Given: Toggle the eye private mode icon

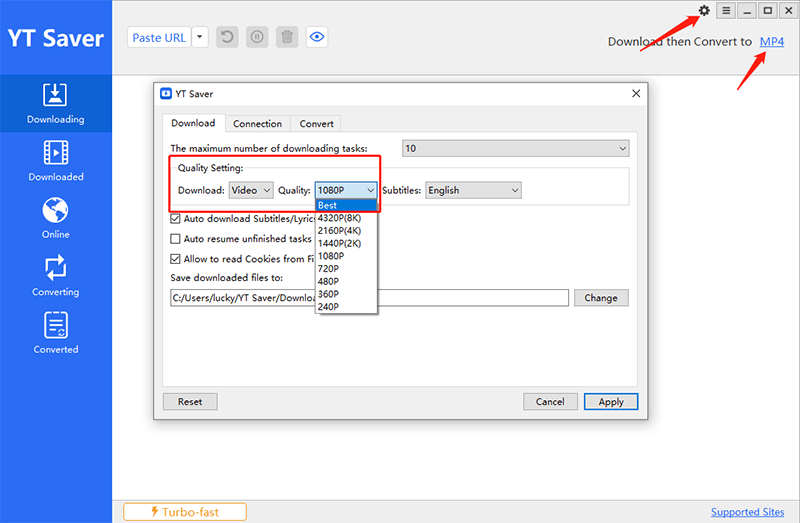Looking at the screenshot, I should coord(317,37).
